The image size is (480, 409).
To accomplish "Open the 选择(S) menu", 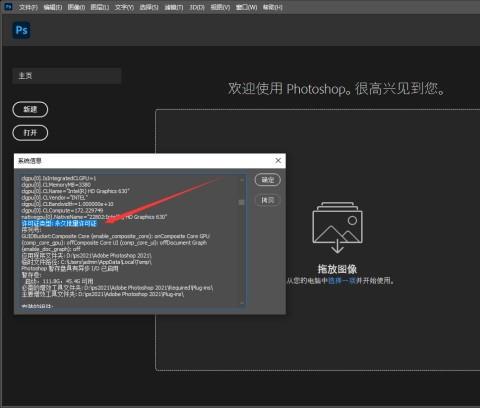I will tap(149, 7).
